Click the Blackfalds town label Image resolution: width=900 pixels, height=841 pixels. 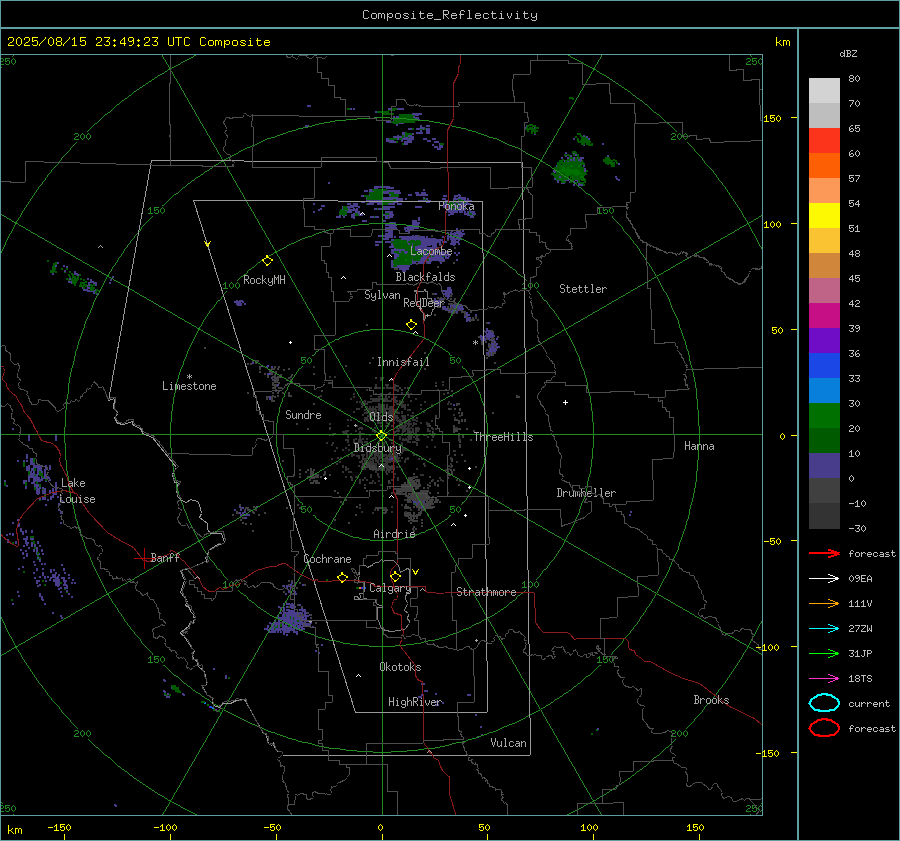tap(425, 277)
